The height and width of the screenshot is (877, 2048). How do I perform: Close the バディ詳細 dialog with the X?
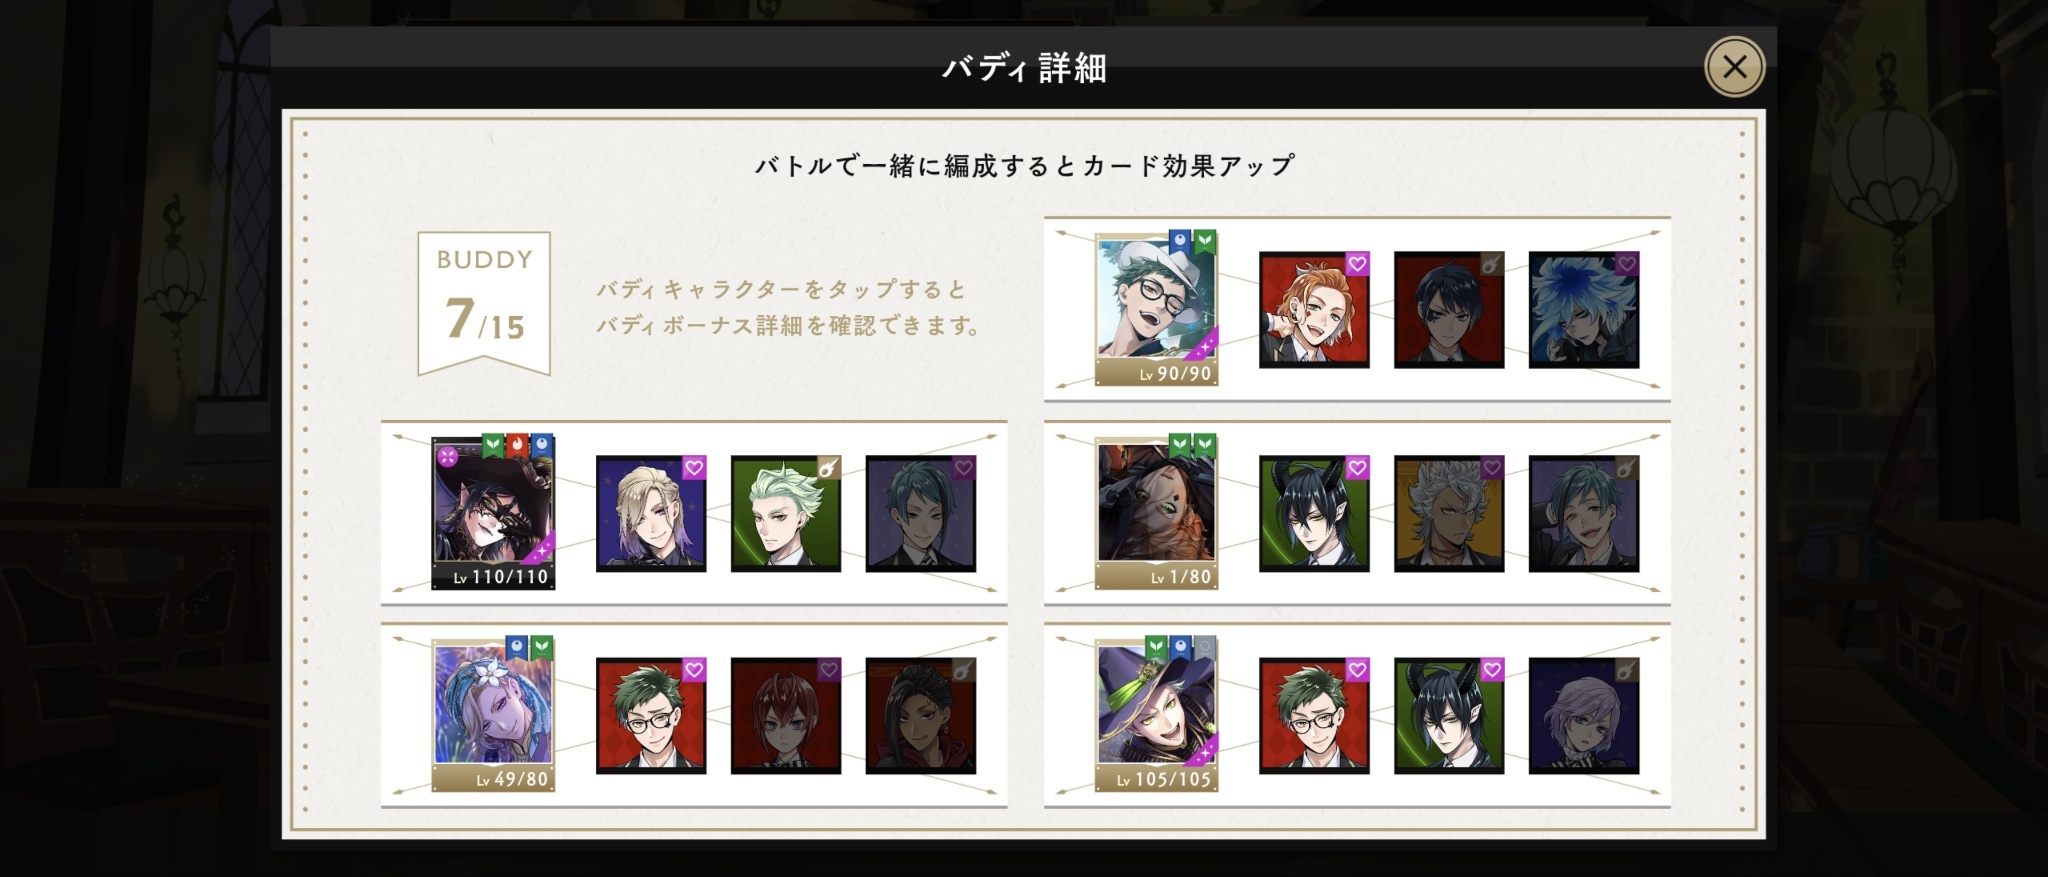click(x=1734, y=67)
